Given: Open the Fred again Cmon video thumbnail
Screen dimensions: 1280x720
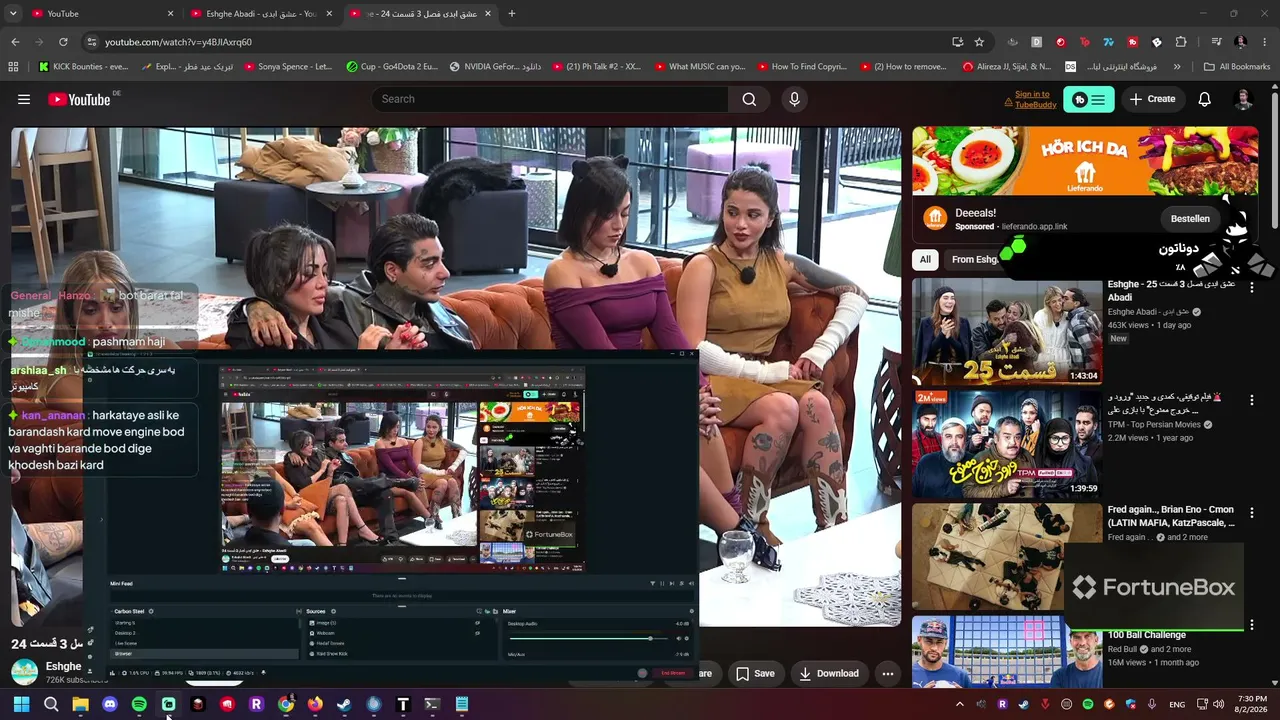Looking at the screenshot, I should (x=1007, y=557).
